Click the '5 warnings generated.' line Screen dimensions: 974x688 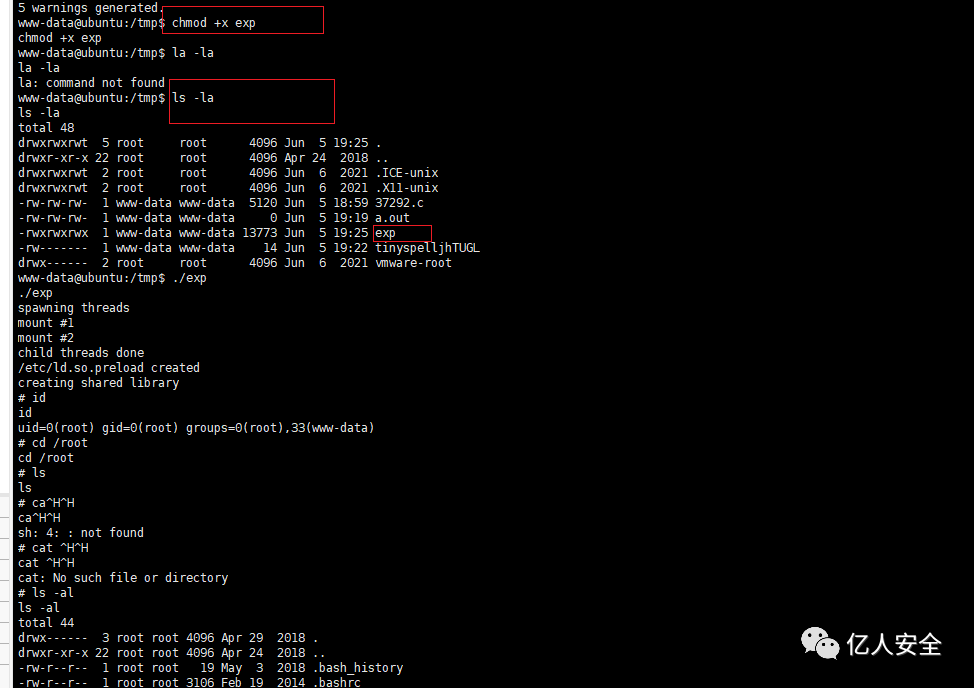[91, 7]
